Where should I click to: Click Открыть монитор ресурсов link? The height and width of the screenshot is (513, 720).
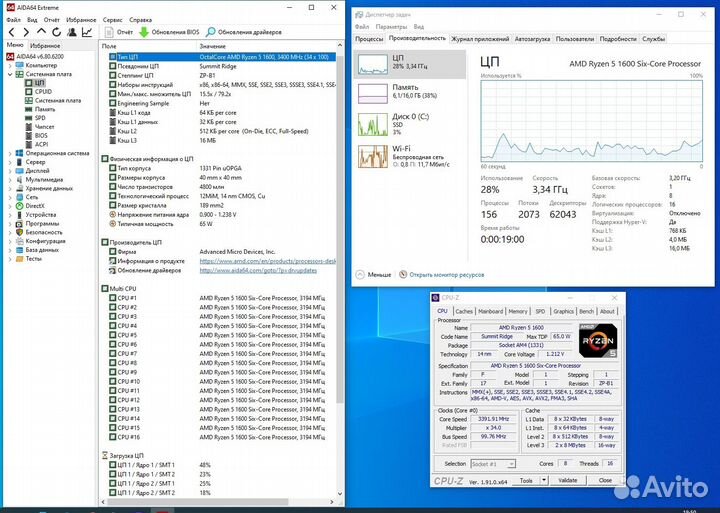[x=447, y=275]
